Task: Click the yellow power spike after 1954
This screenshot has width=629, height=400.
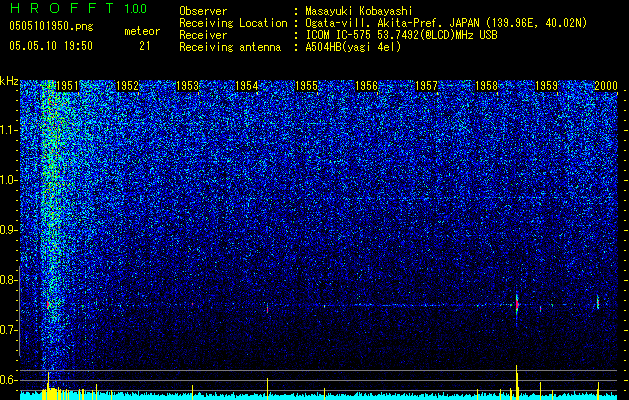Action: coord(267,388)
